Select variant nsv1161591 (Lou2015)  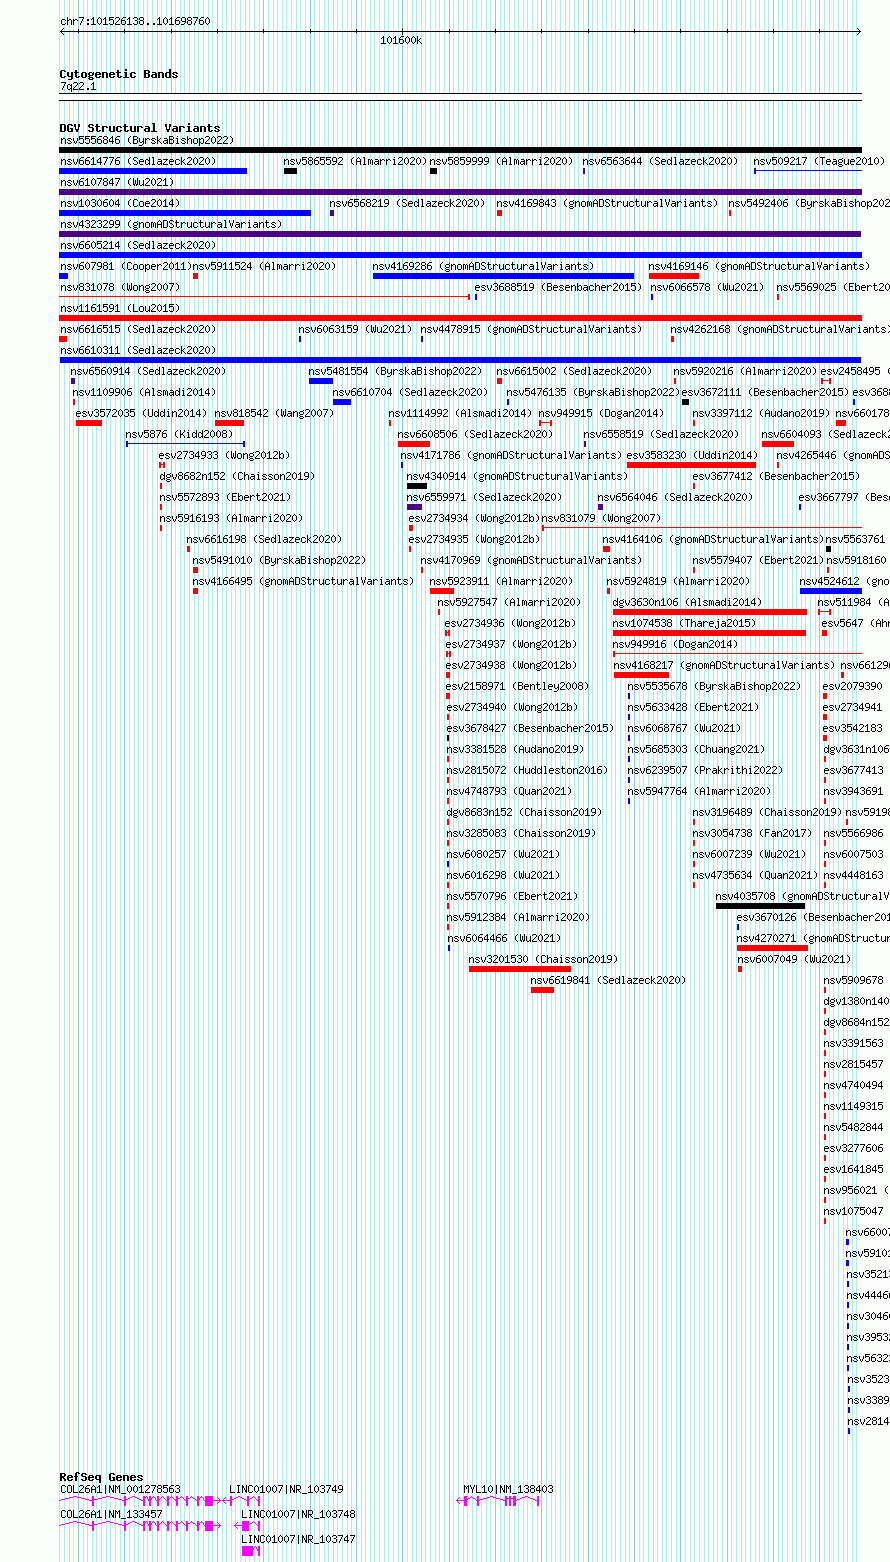click(119, 308)
